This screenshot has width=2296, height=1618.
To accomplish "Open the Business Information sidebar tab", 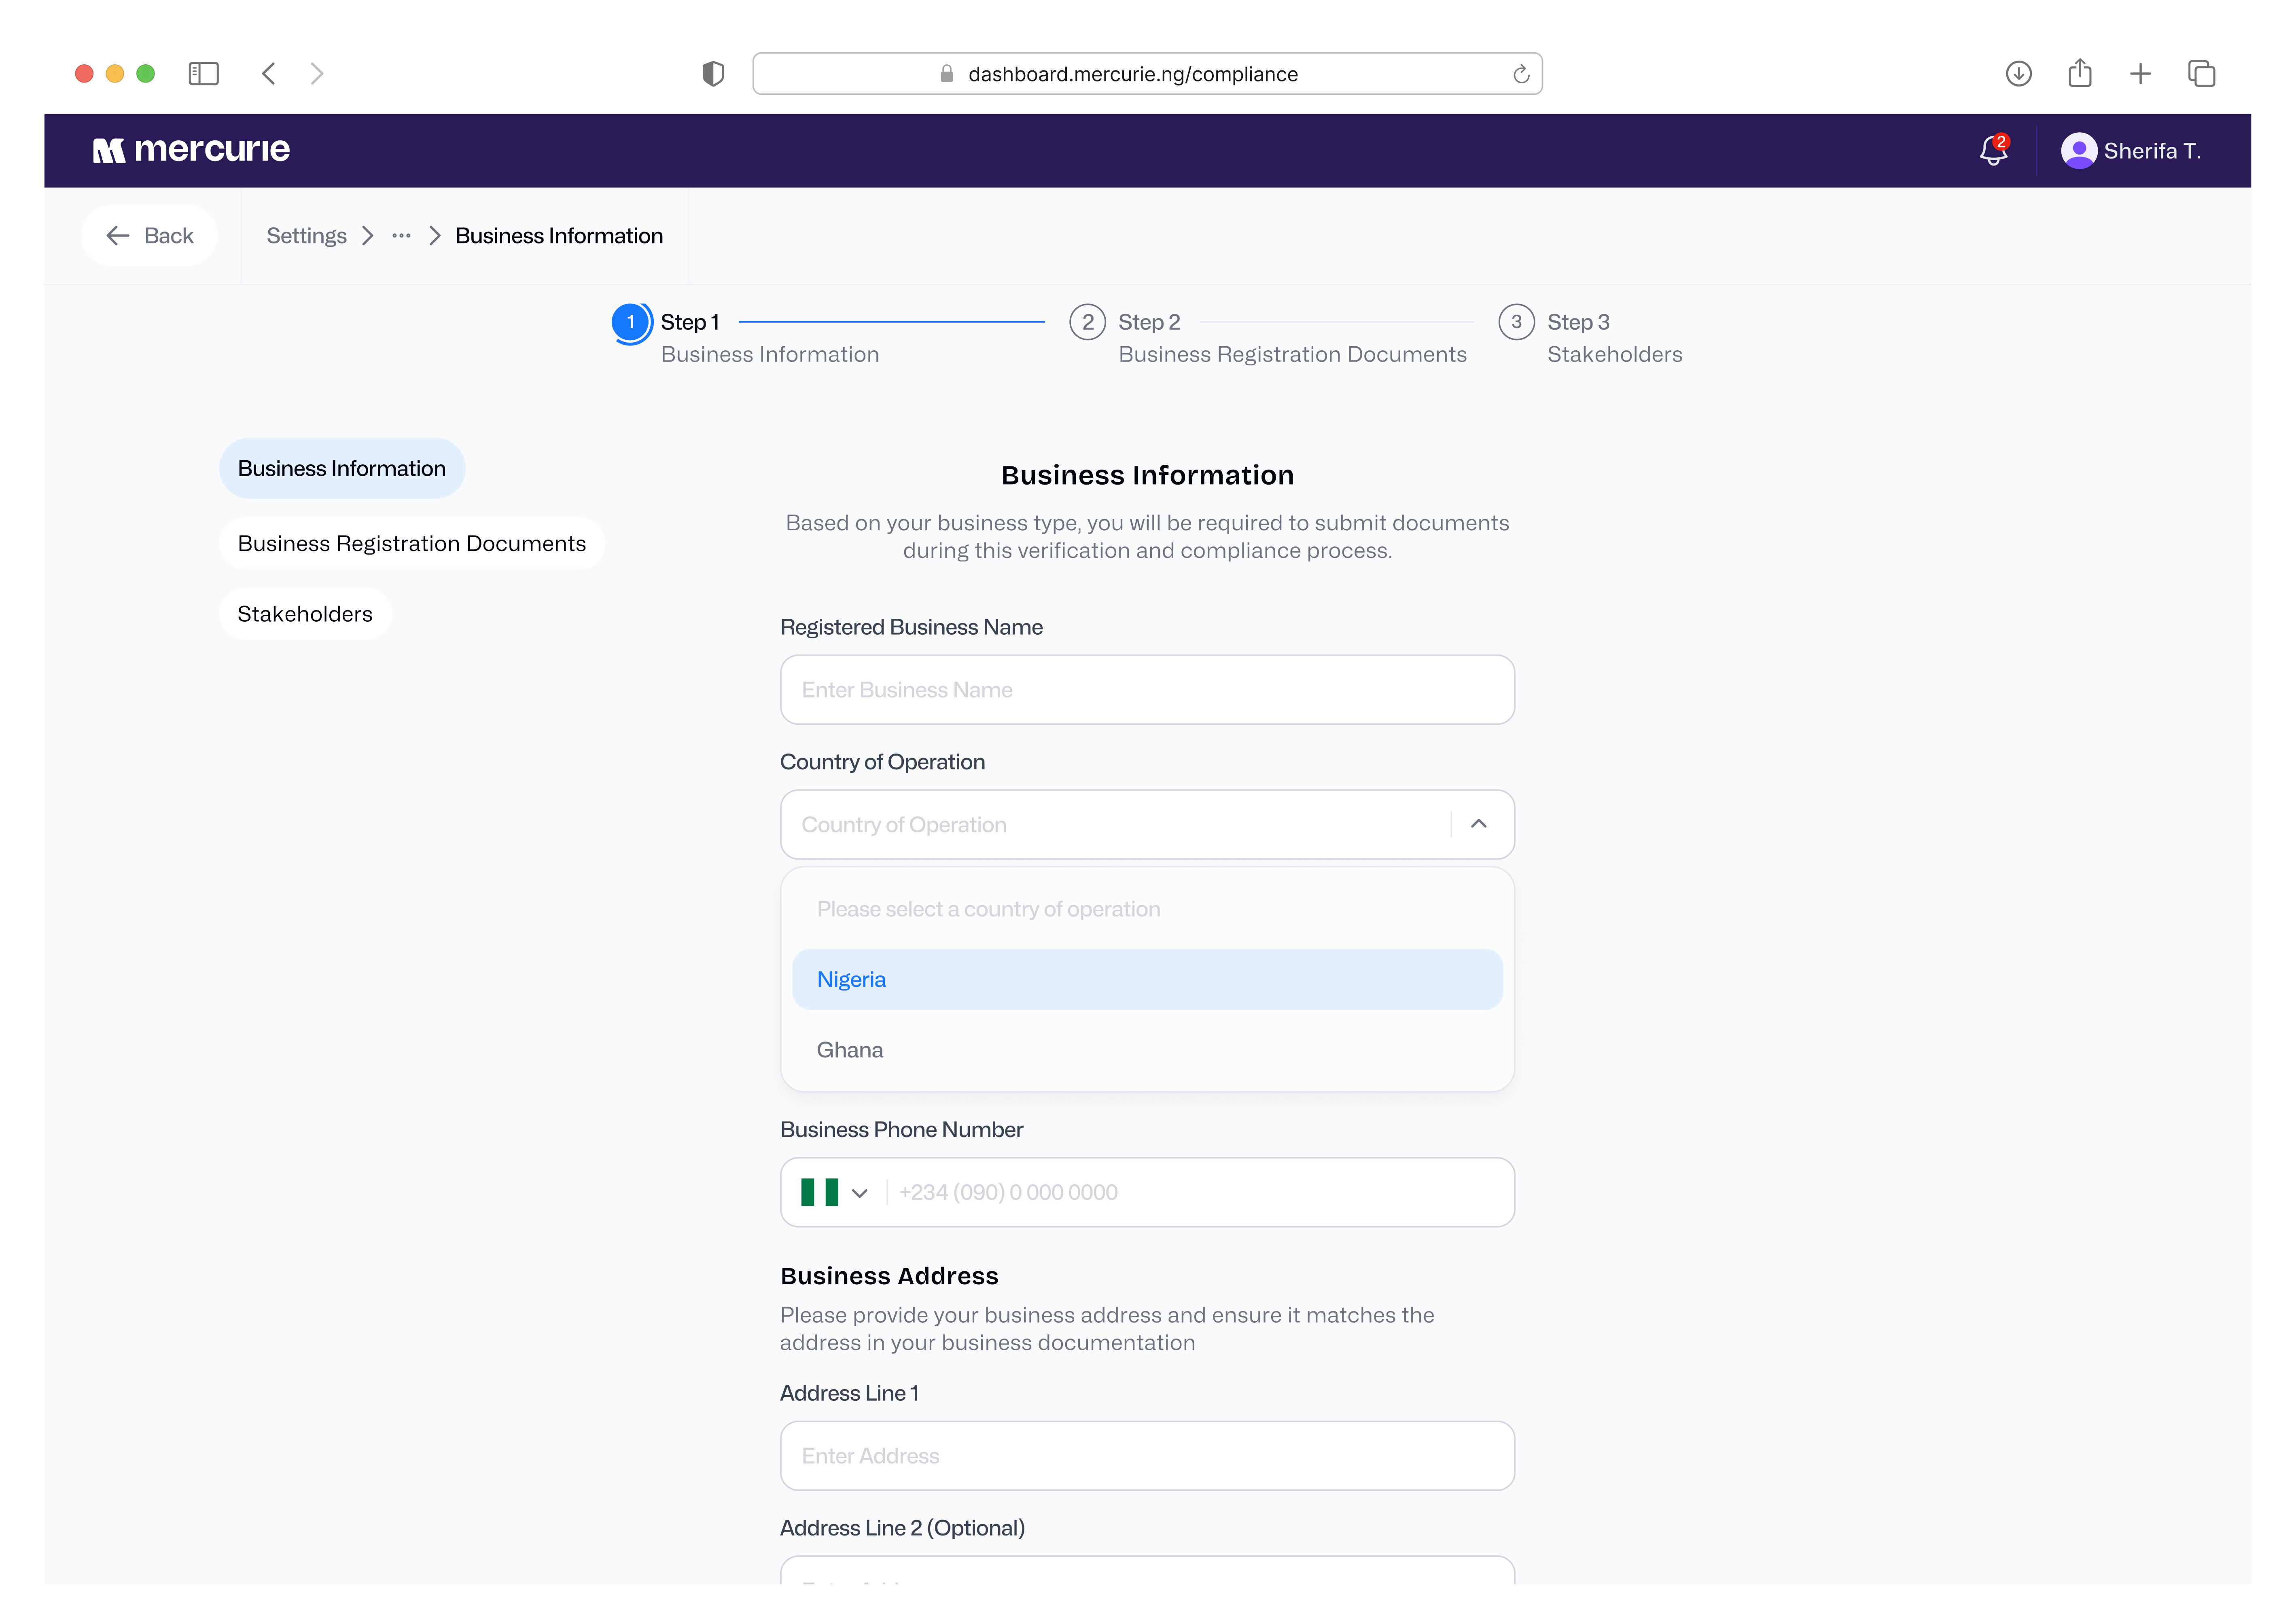I will [x=342, y=468].
